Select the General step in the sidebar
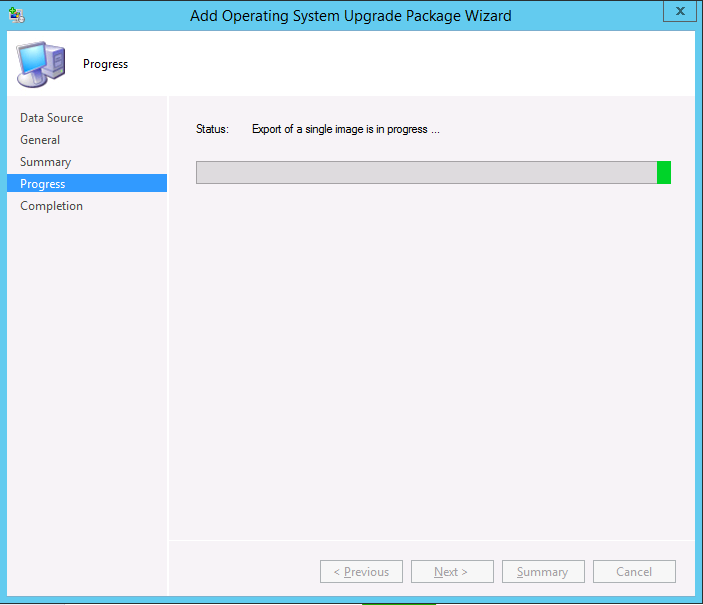 click(x=40, y=139)
